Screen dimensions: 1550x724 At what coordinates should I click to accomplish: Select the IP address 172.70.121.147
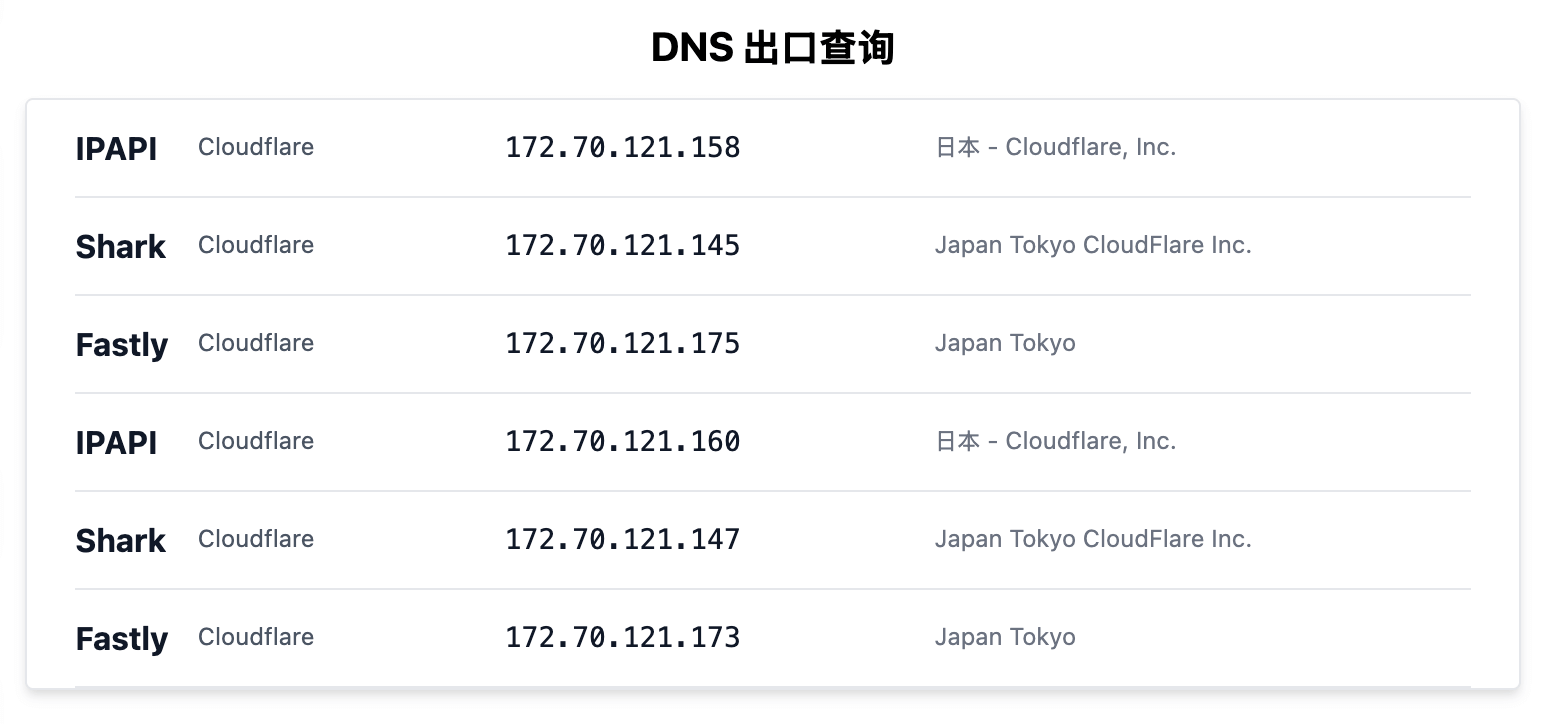622,540
